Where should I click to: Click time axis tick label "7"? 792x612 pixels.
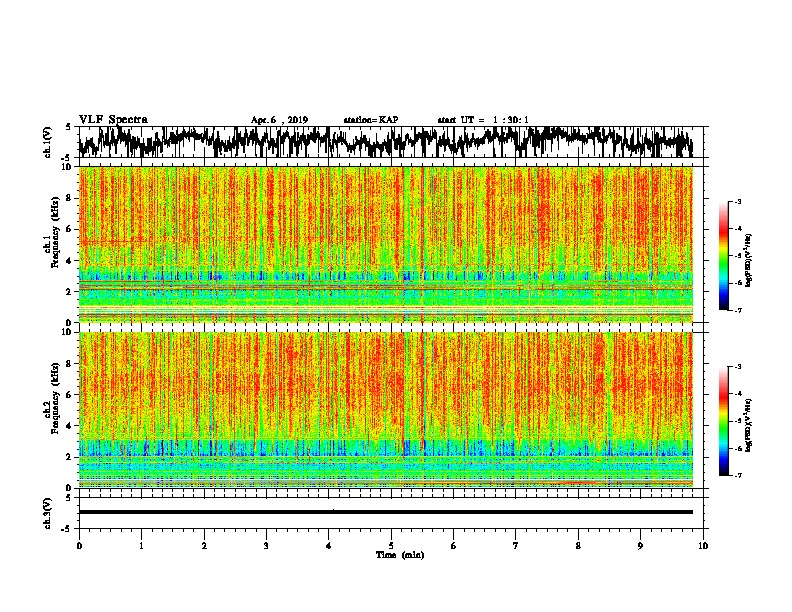tap(516, 546)
